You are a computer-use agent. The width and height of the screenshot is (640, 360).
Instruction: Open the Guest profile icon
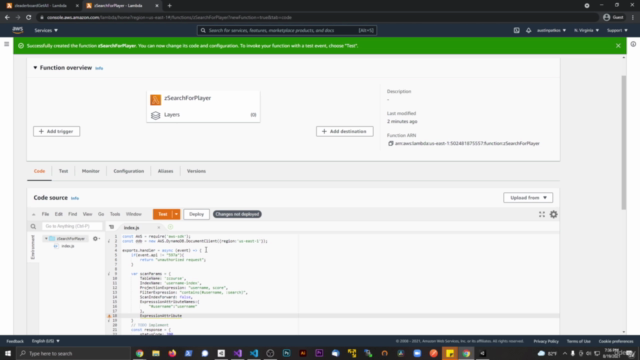(607, 18)
